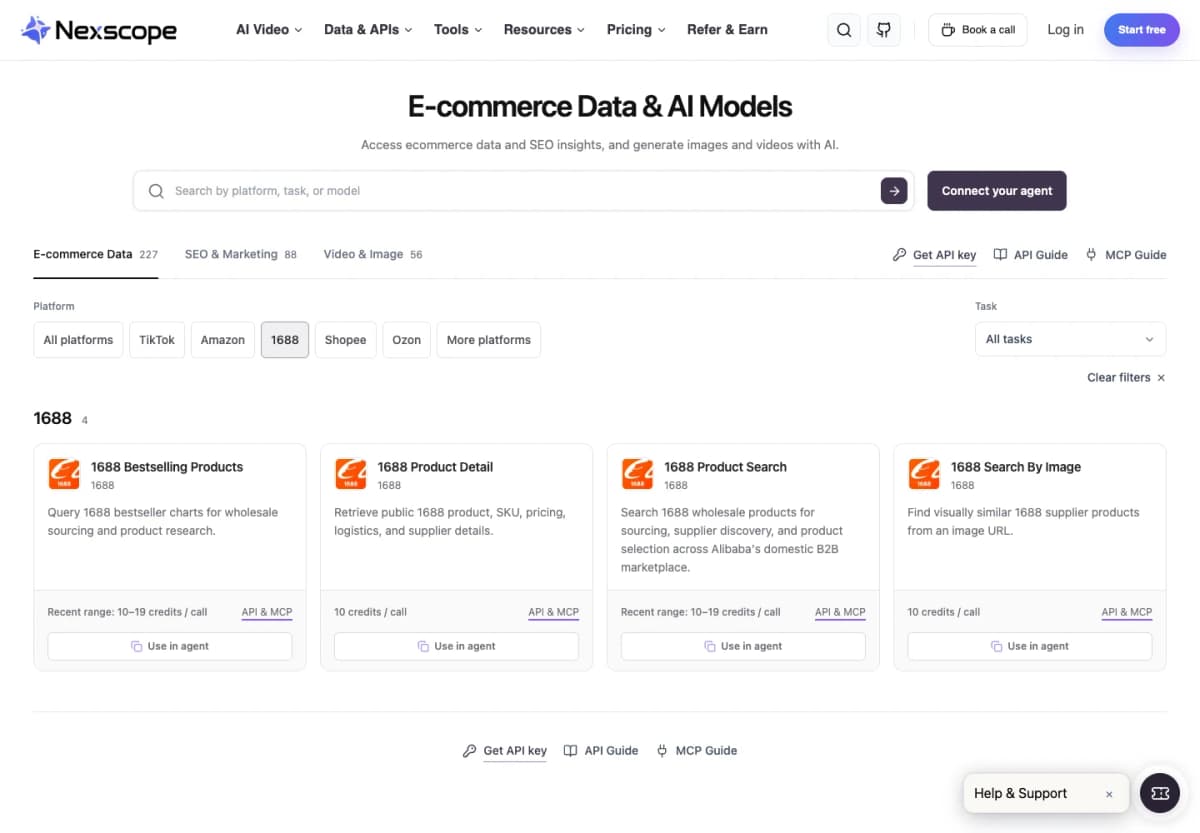The image size is (1200, 833).
Task: Open the GitHub icon button
Action: [x=884, y=30]
